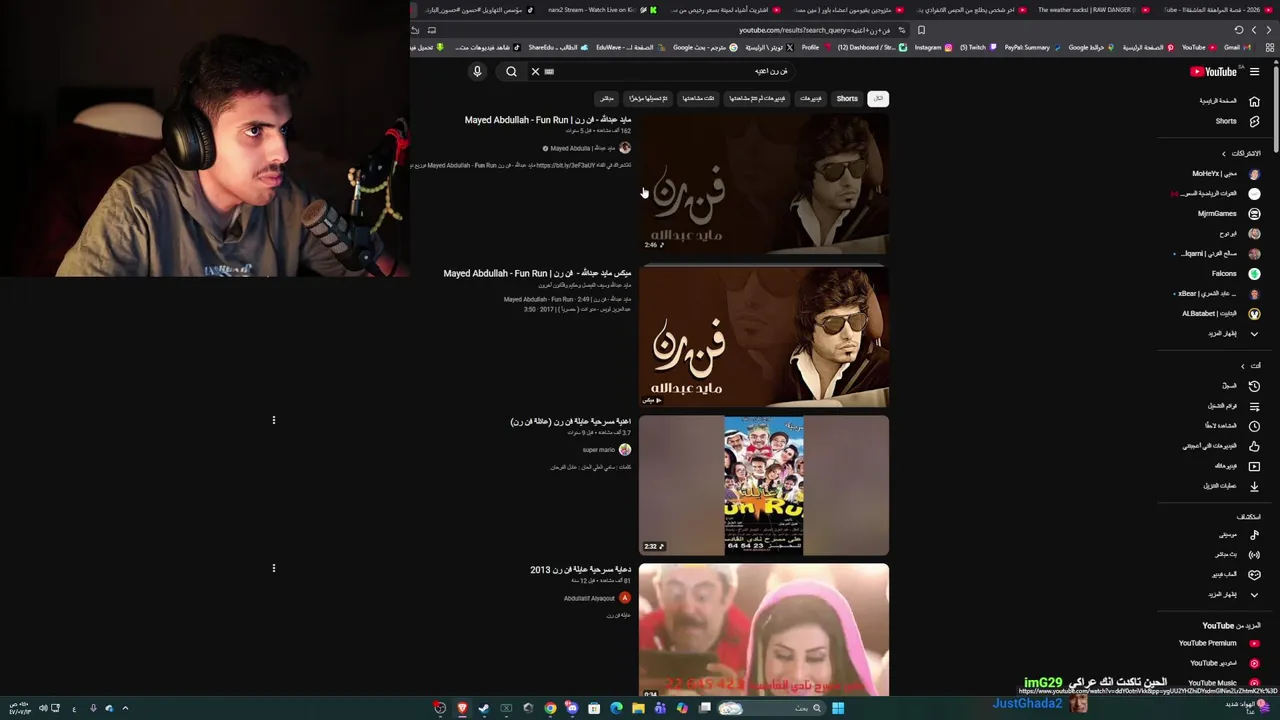The image size is (1280, 720).
Task: Open the Fun Run mix thumbnail
Action: (x=764, y=336)
